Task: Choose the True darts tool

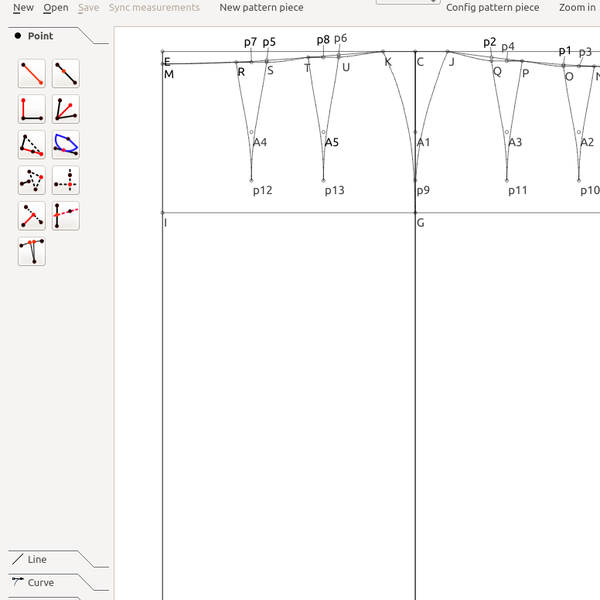Action: click(x=32, y=251)
